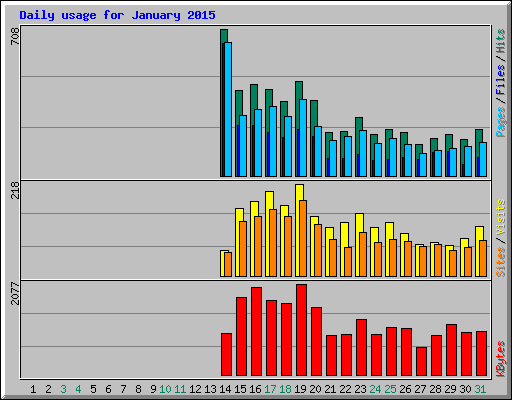
Task: Click the red KBytes bar for day 27
Action: tap(421, 361)
